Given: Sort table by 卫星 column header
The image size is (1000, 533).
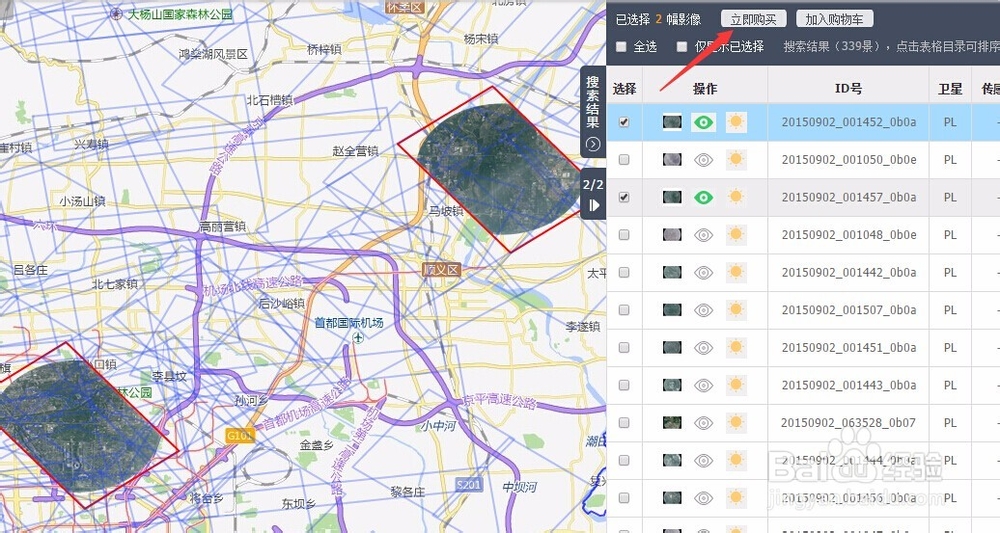Looking at the screenshot, I should [x=950, y=89].
